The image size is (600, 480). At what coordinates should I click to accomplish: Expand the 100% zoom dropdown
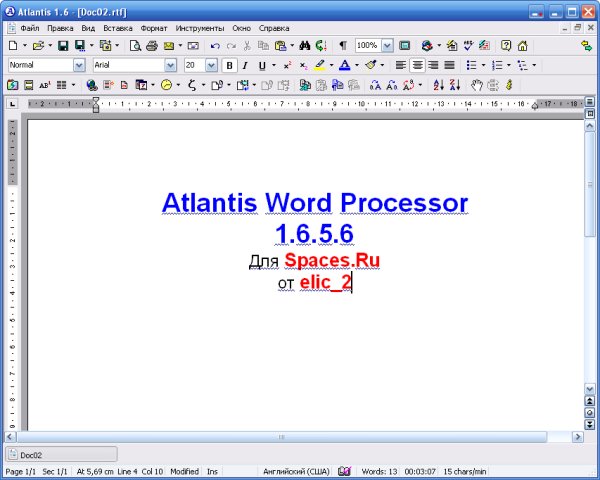(x=387, y=46)
